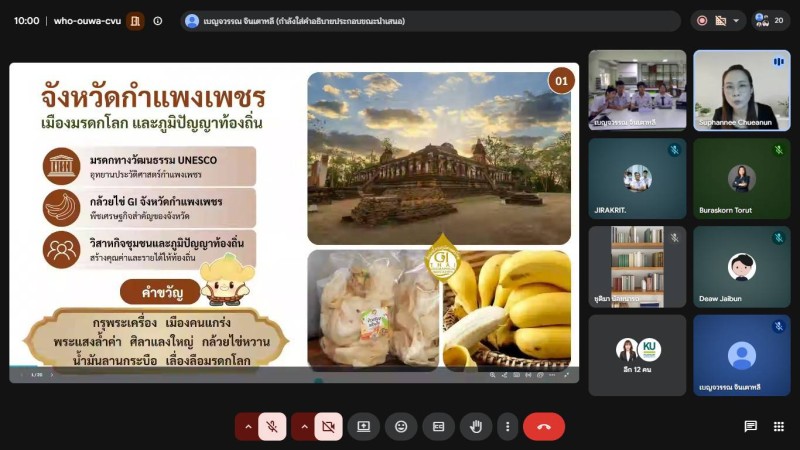Turn on the camera toggle
The width and height of the screenshot is (800, 450).
(x=329, y=426)
